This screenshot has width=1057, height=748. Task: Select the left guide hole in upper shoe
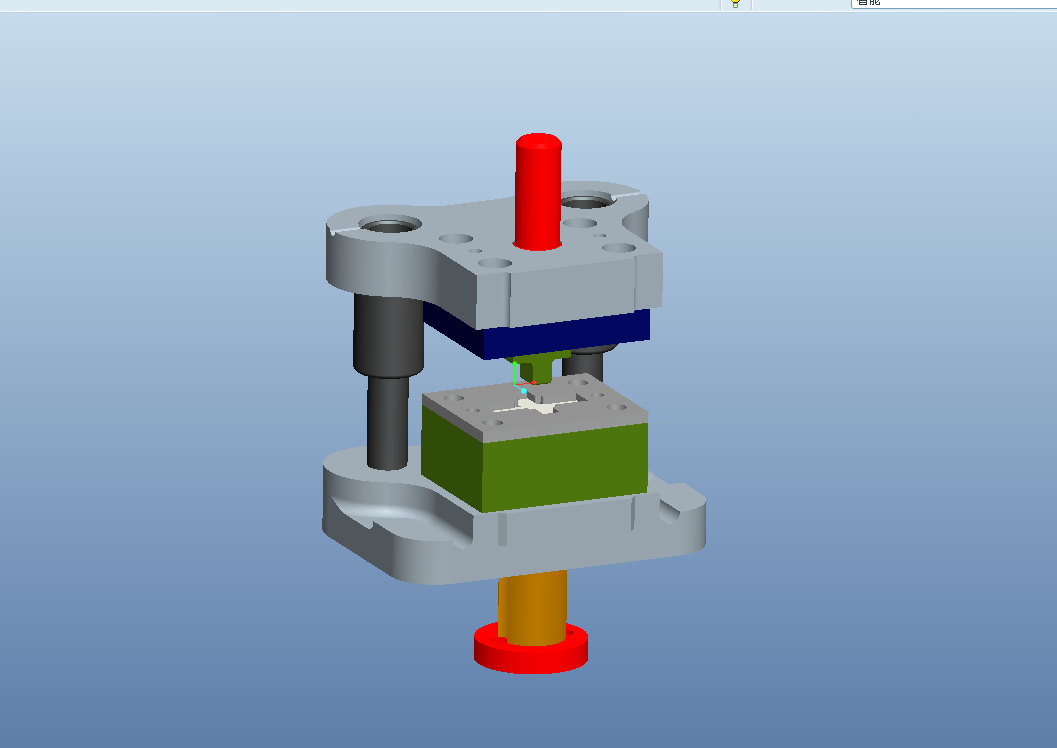click(390, 224)
